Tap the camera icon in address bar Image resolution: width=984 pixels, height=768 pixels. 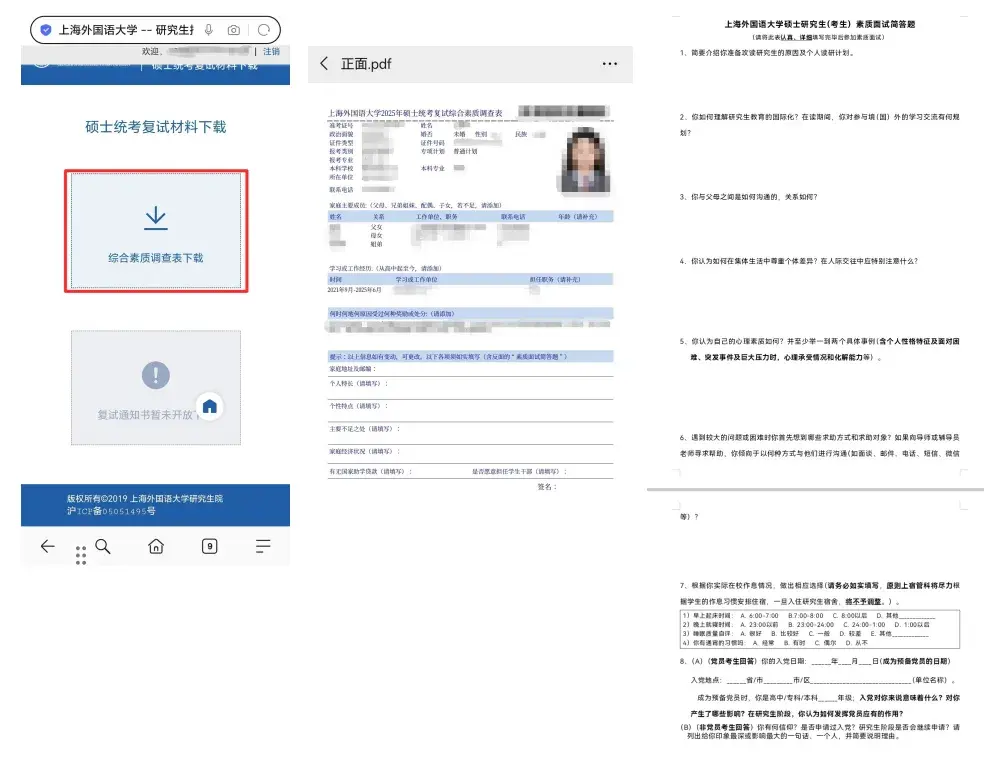(234, 30)
